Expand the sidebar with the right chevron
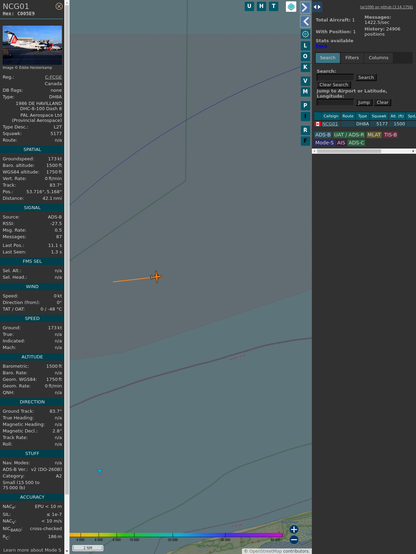Viewport: 416px width, 554px height. (305, 7)
